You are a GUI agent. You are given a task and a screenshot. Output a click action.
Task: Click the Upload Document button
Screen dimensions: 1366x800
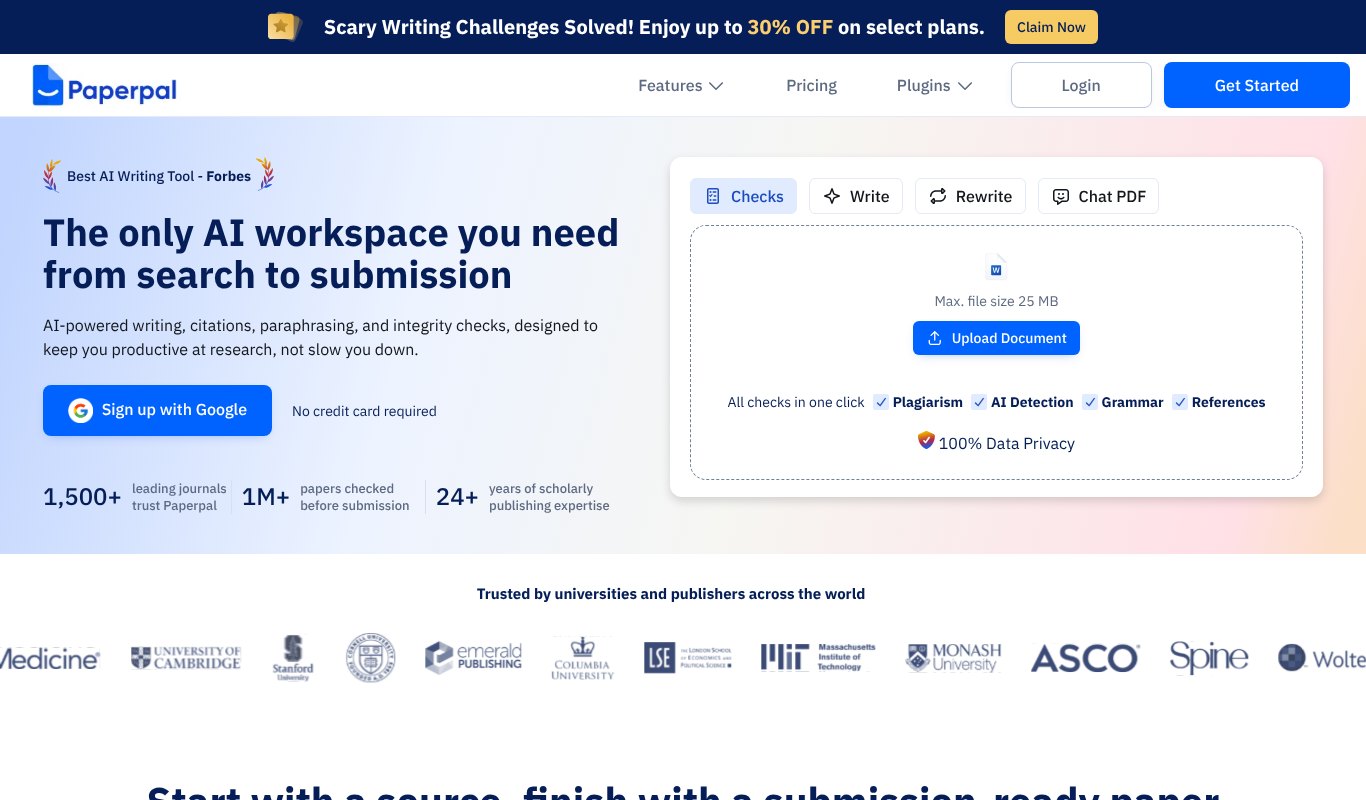coord(996,338)
